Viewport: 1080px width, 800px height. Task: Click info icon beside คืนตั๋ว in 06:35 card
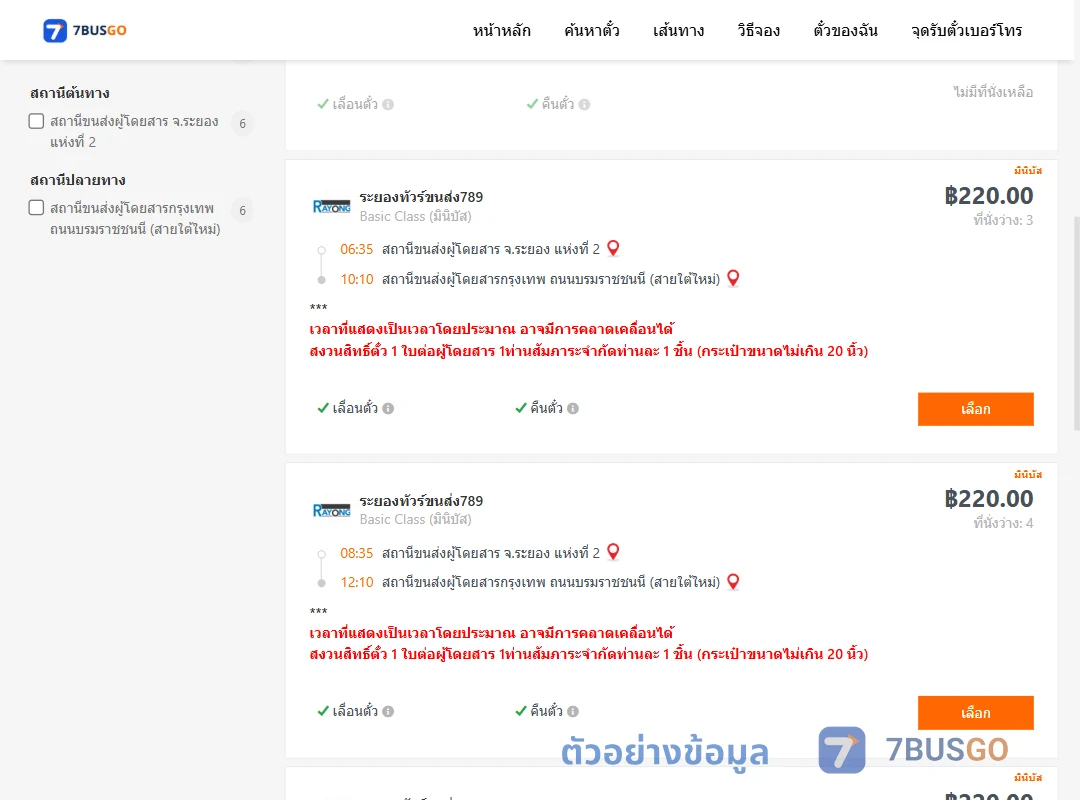[573, 409]
